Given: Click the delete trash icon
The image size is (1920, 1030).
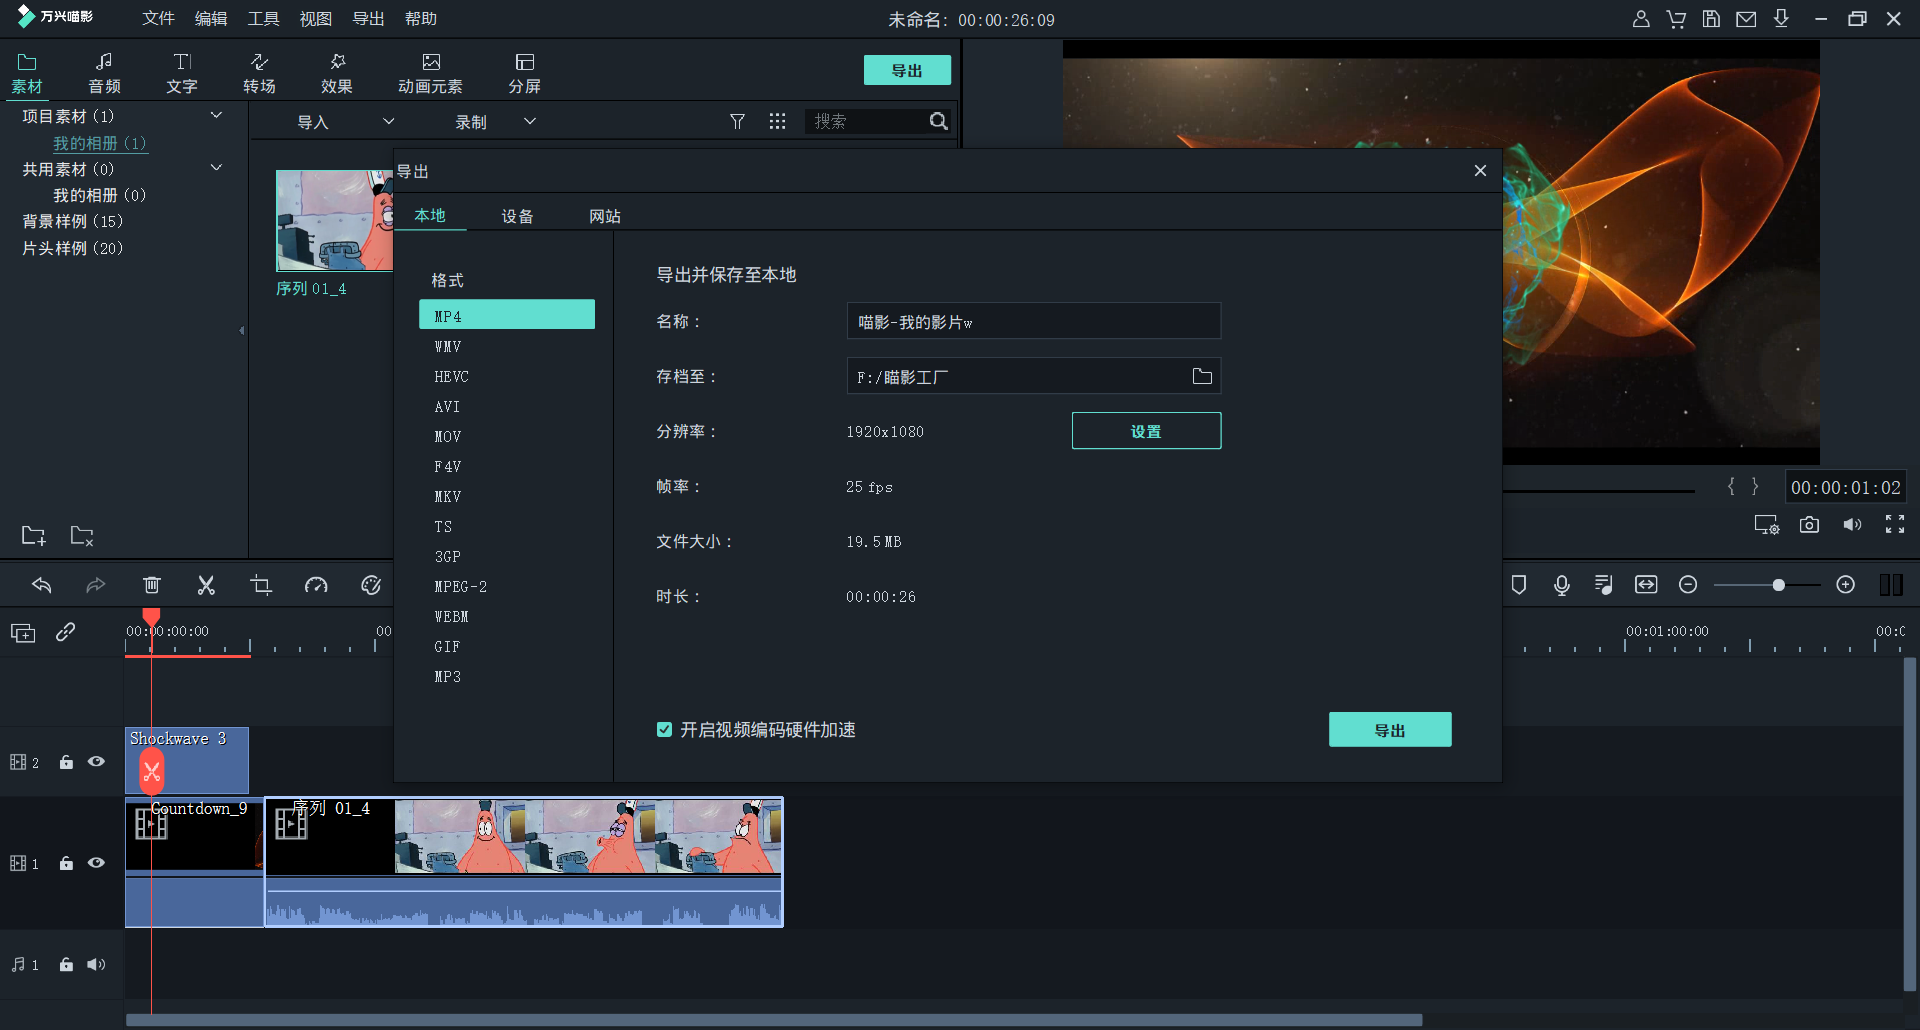Looking at the screenshot, I should [x=152, y=586].
